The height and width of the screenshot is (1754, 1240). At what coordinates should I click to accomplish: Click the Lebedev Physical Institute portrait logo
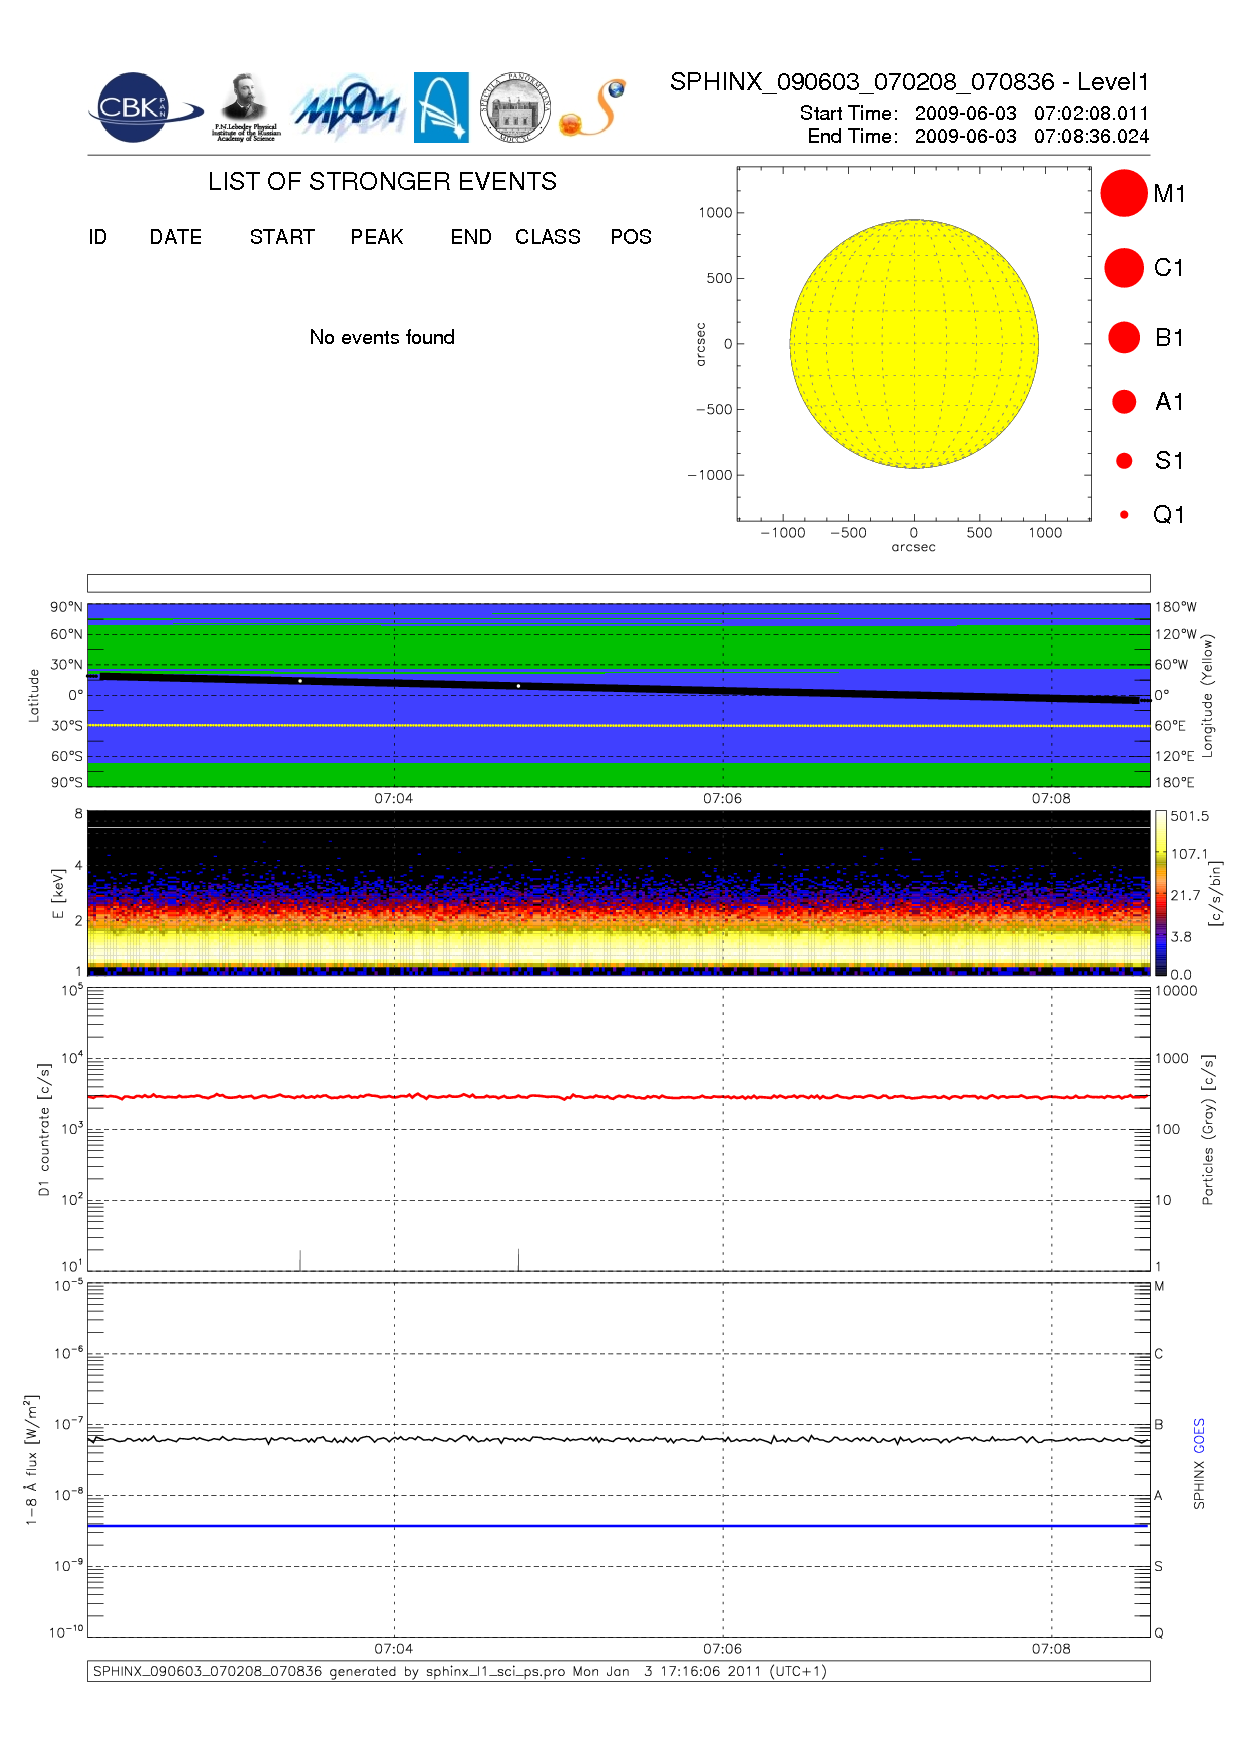pyautogui.click(x=245, y=107)
